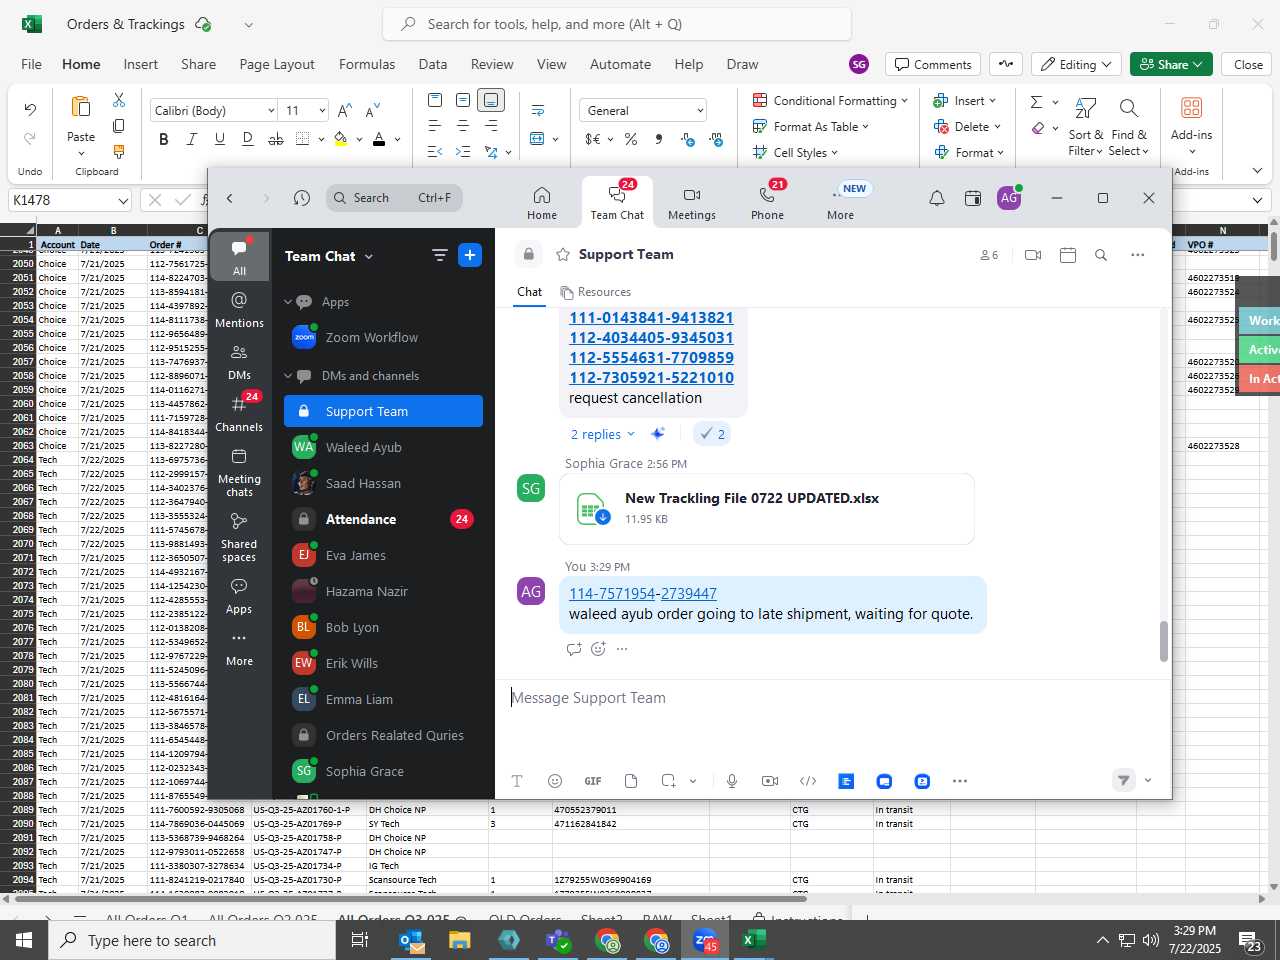Screen dimensions: 1280x960
Task: Search within Support Team chat
Action: coord(1101,255)
